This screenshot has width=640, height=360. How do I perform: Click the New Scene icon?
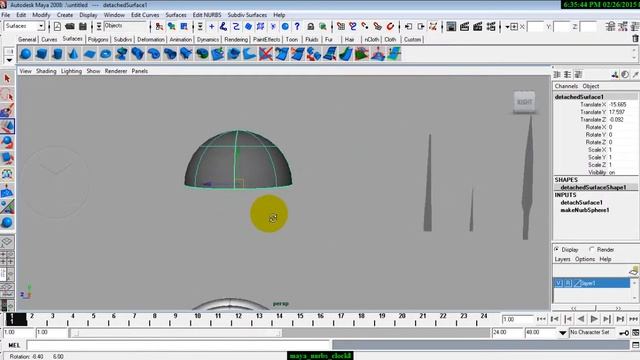tap(57, 27)
